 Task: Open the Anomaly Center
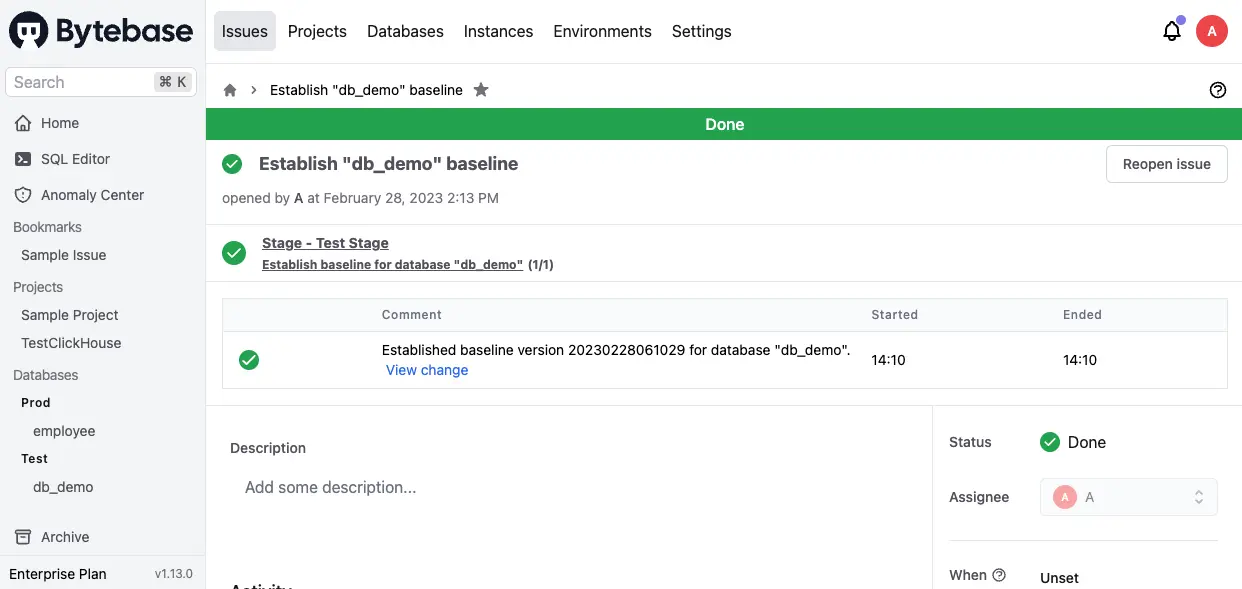point(91,194)
